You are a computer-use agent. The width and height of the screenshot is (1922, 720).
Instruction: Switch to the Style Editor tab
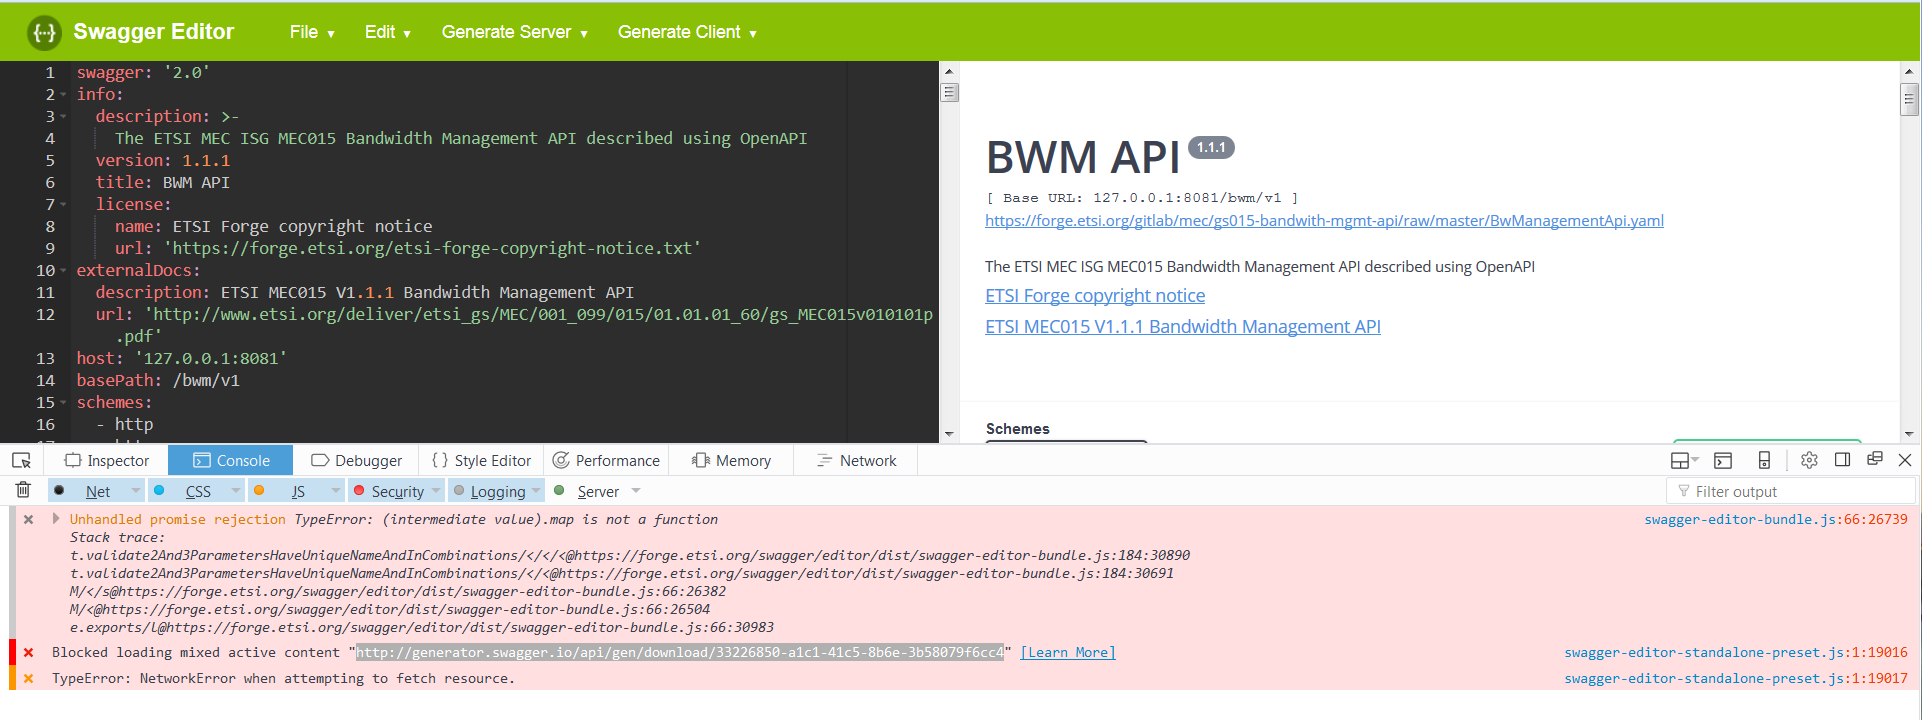pos(481,460)
